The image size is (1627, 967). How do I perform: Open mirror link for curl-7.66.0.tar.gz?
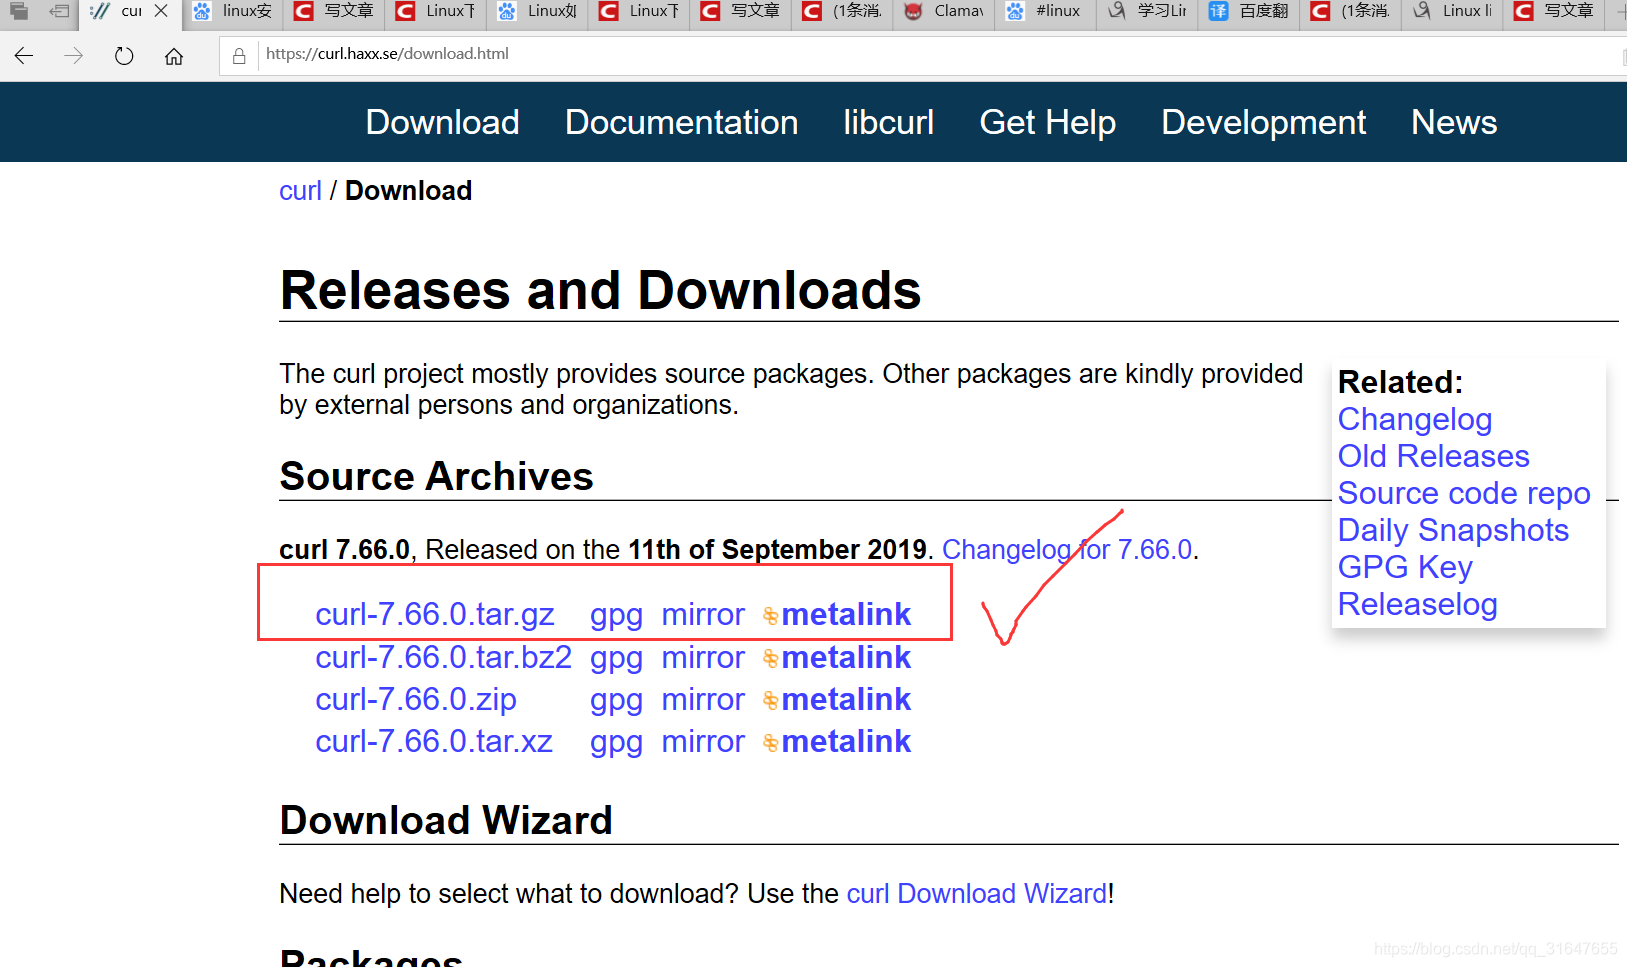(703, 614)
